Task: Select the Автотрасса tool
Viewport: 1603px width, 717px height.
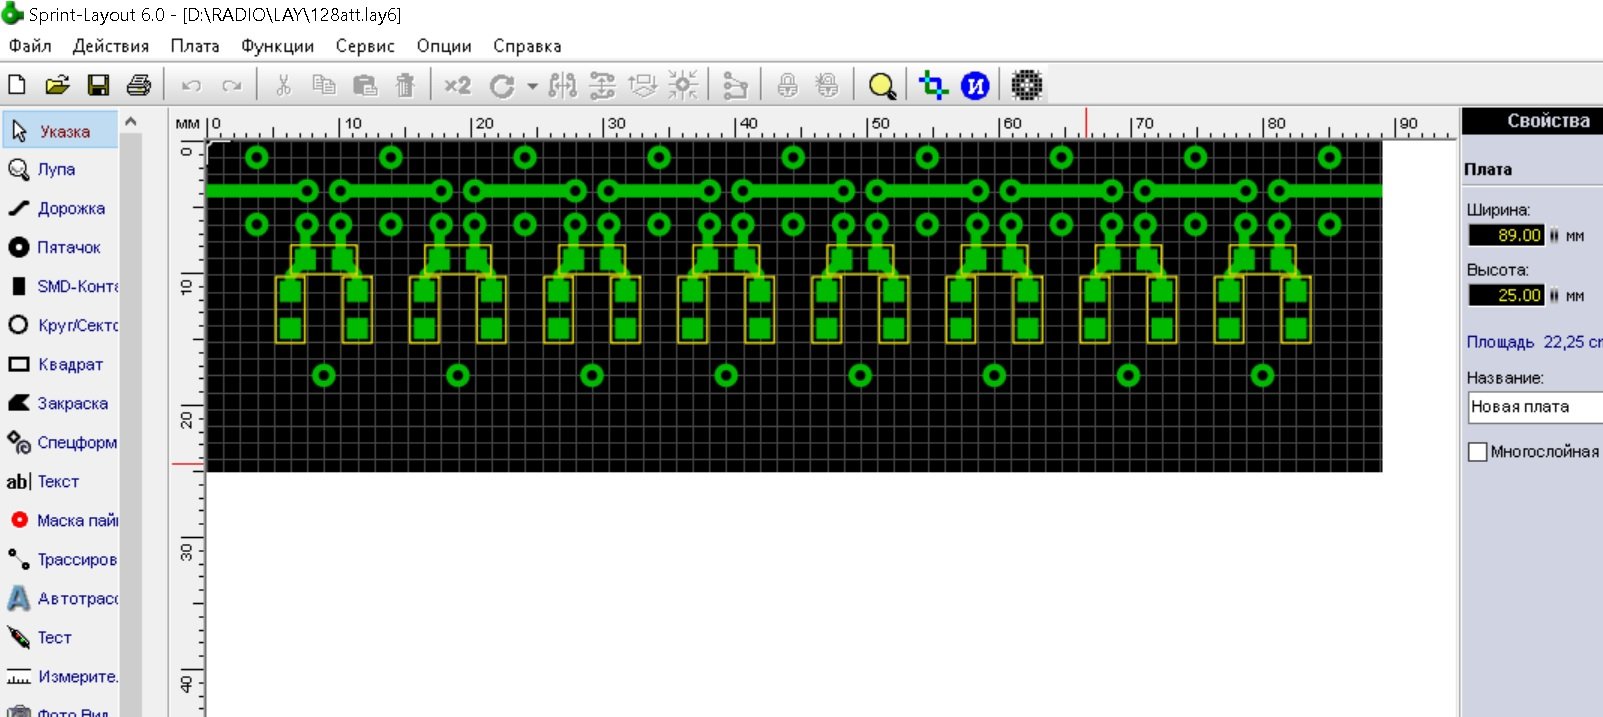Action: pos(61,599)
